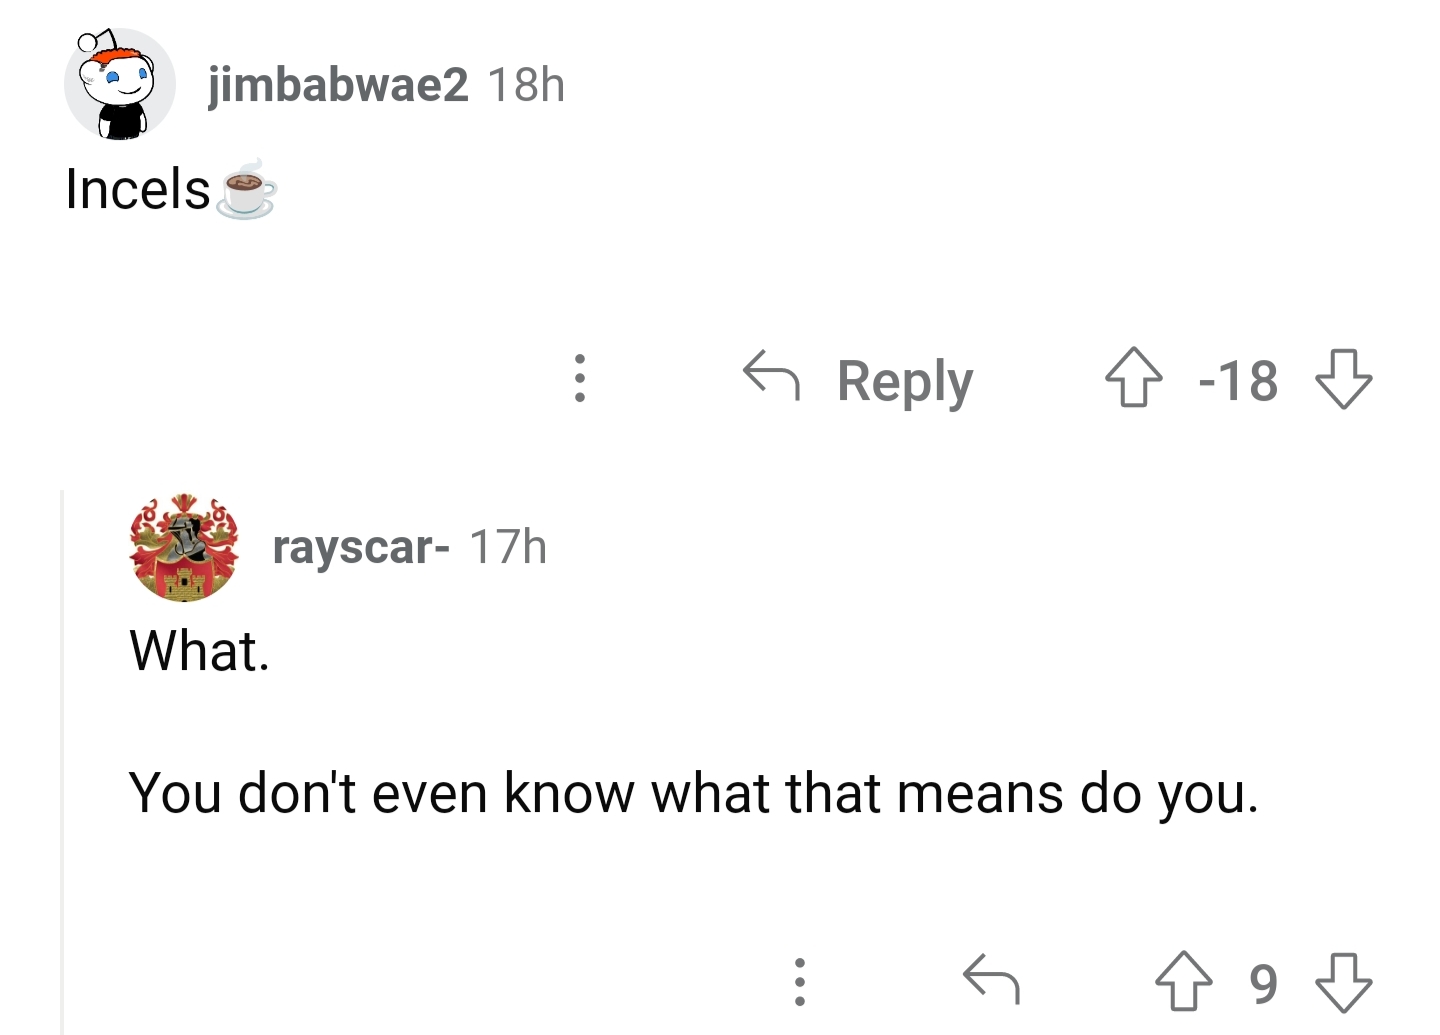Reply to rayscar- comment using arrow icon
Screen dimensions: 1440x1035
click(x=991, y=978)
